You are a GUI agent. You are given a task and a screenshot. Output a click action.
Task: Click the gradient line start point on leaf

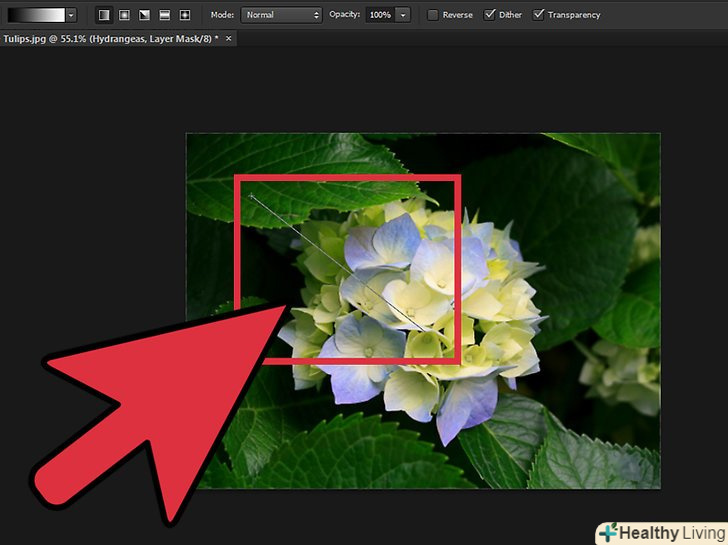[250, 196]
